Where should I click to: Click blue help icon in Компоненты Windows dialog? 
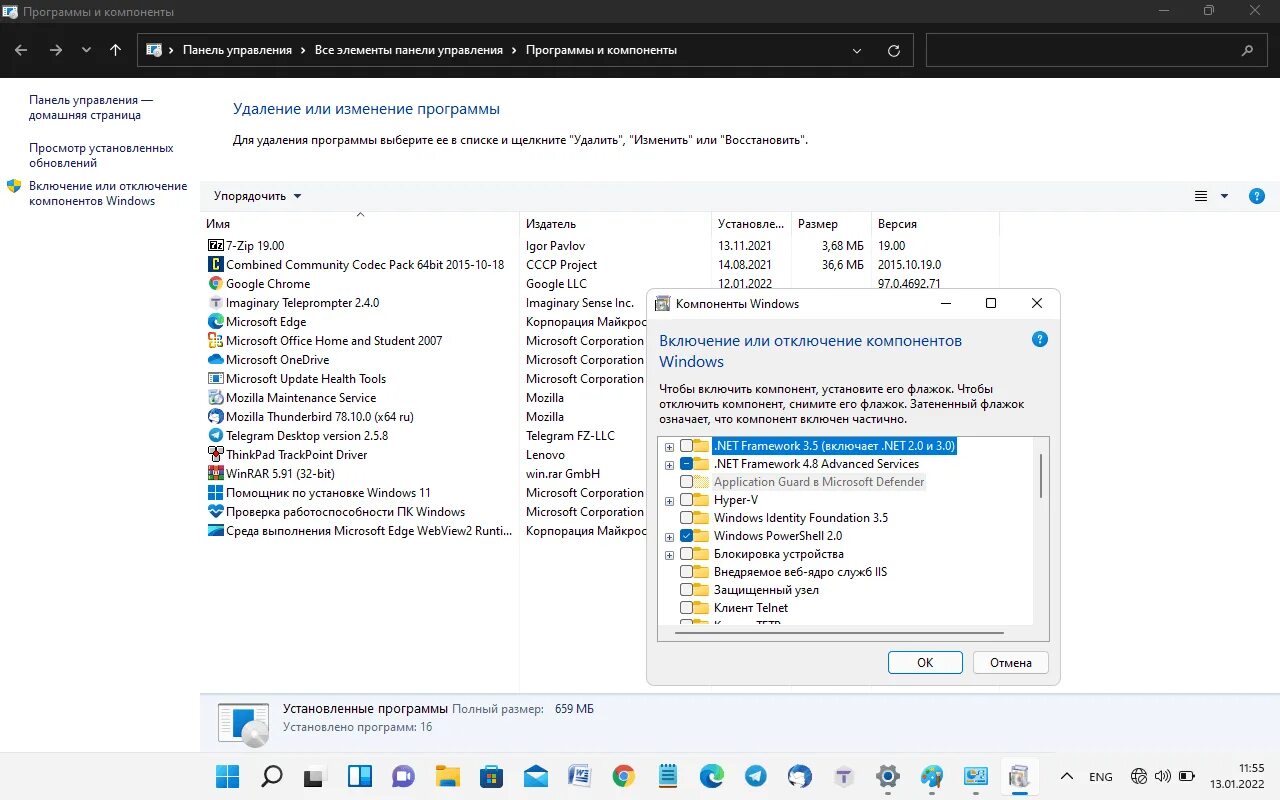[1039, 340]
